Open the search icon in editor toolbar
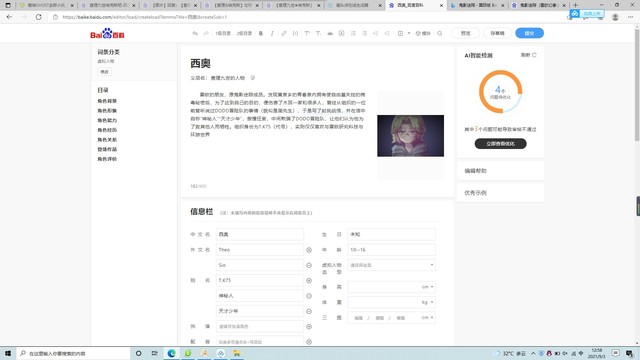The image size is (640, 360). pyautogui.click(x=440, y=33)
